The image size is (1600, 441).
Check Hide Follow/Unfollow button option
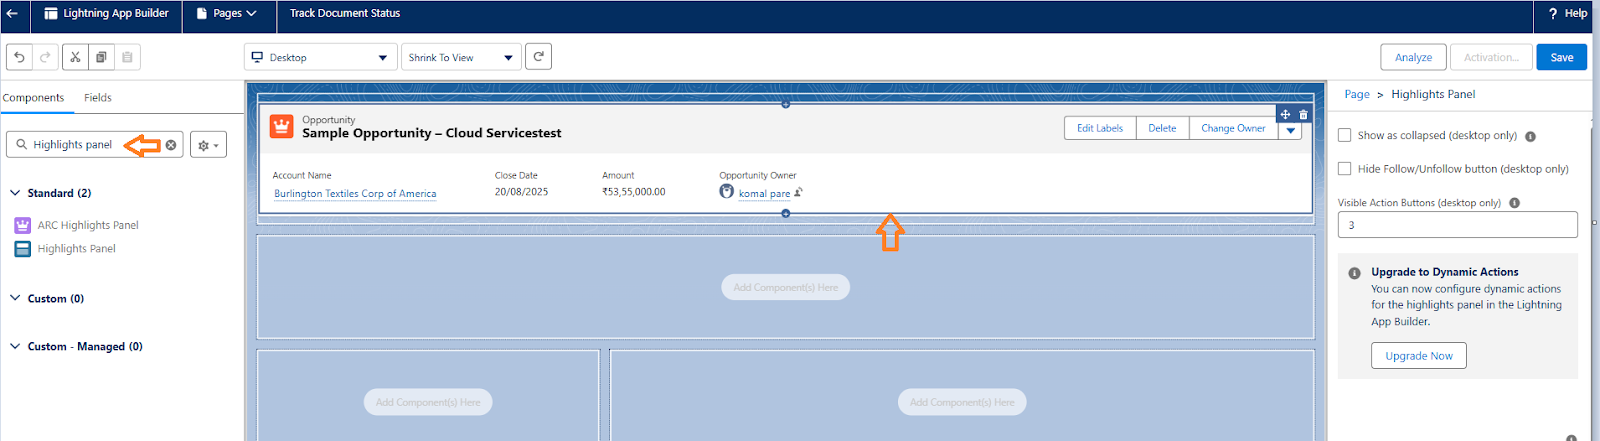1345,169
